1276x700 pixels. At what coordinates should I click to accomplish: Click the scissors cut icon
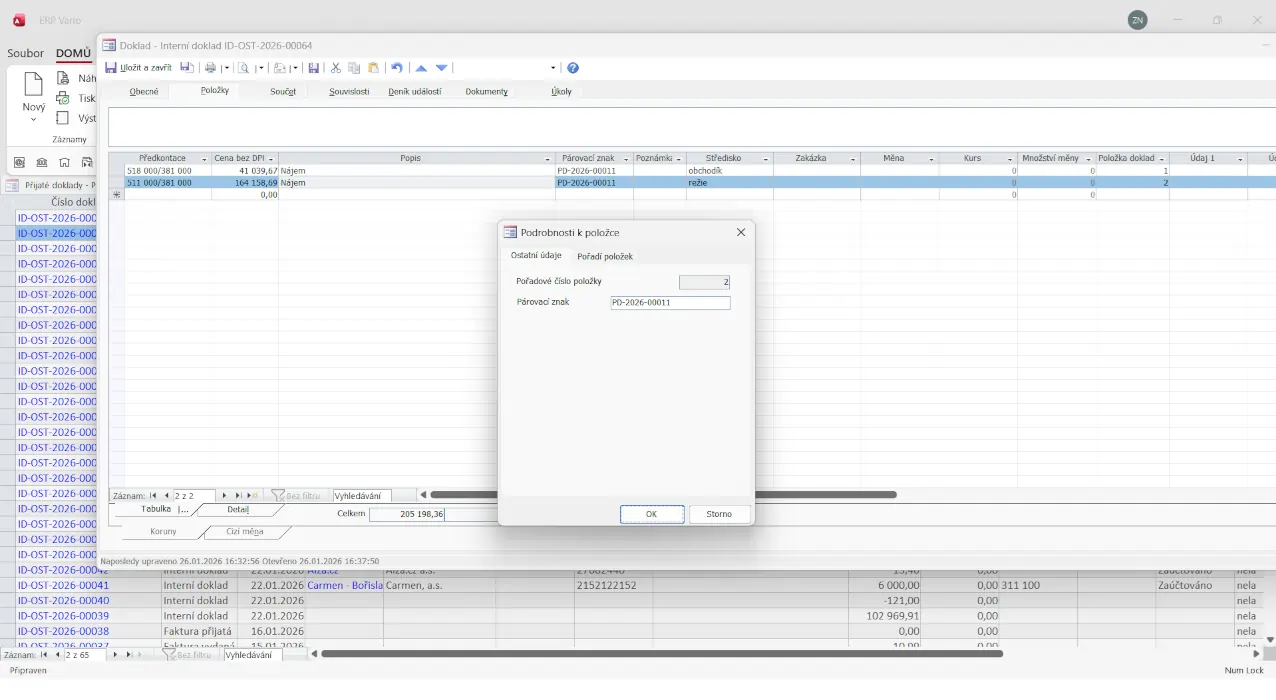pyautogui.click(x=336, y=68)
